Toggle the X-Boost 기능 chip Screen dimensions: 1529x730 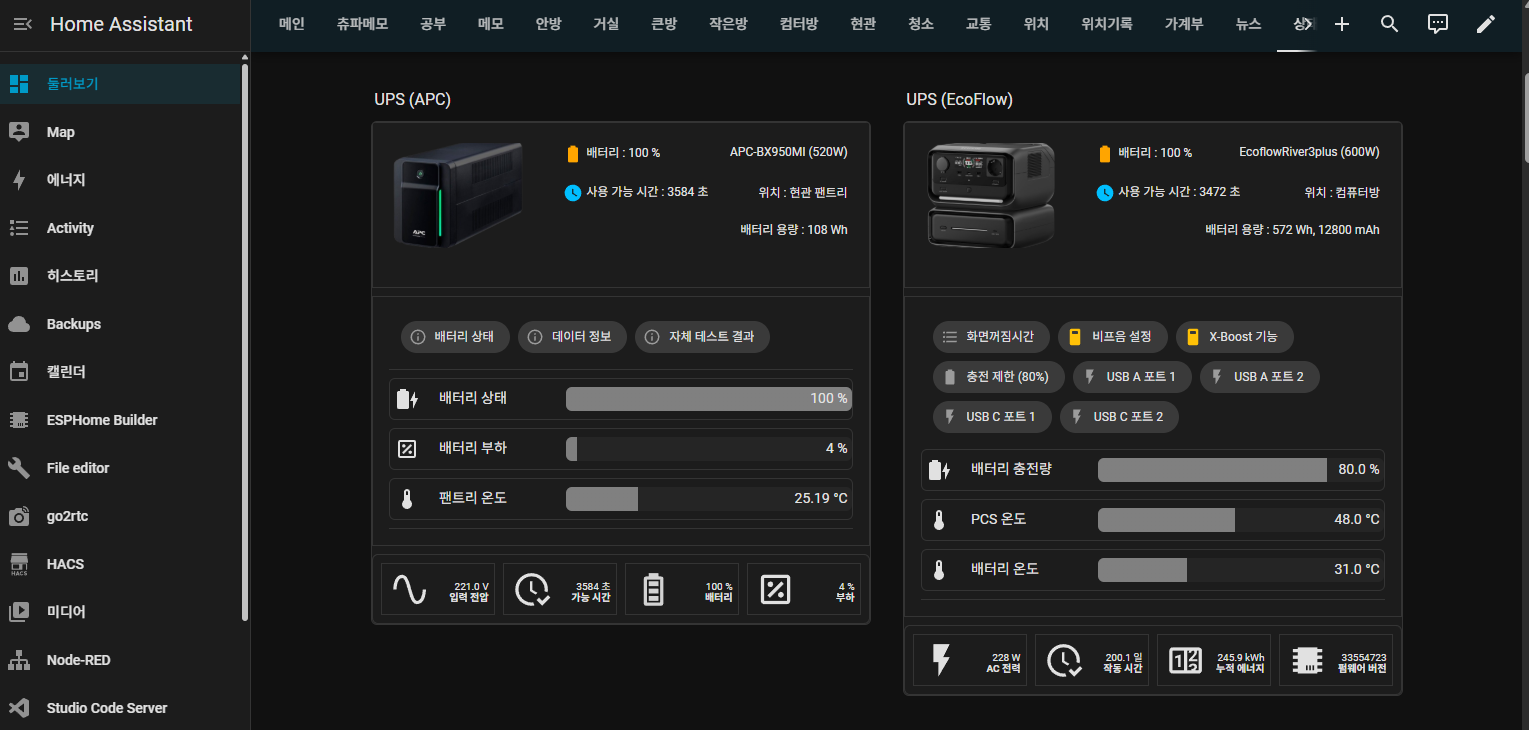click(1233, 337)
